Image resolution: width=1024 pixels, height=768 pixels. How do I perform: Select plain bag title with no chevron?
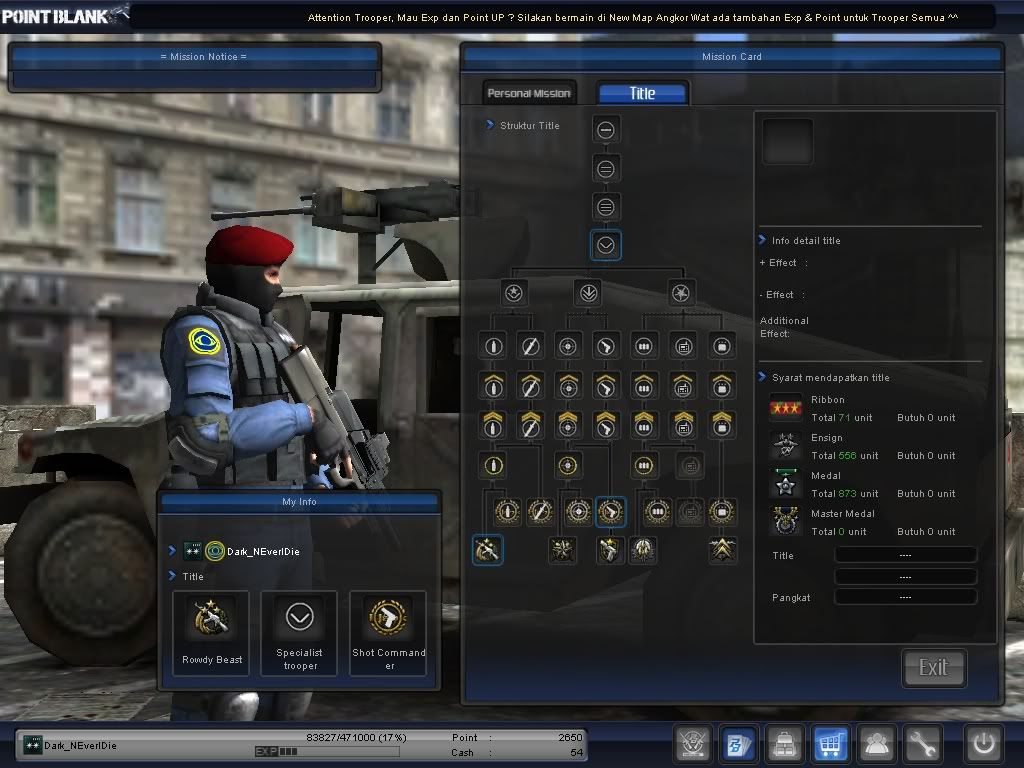coord(722,346)
